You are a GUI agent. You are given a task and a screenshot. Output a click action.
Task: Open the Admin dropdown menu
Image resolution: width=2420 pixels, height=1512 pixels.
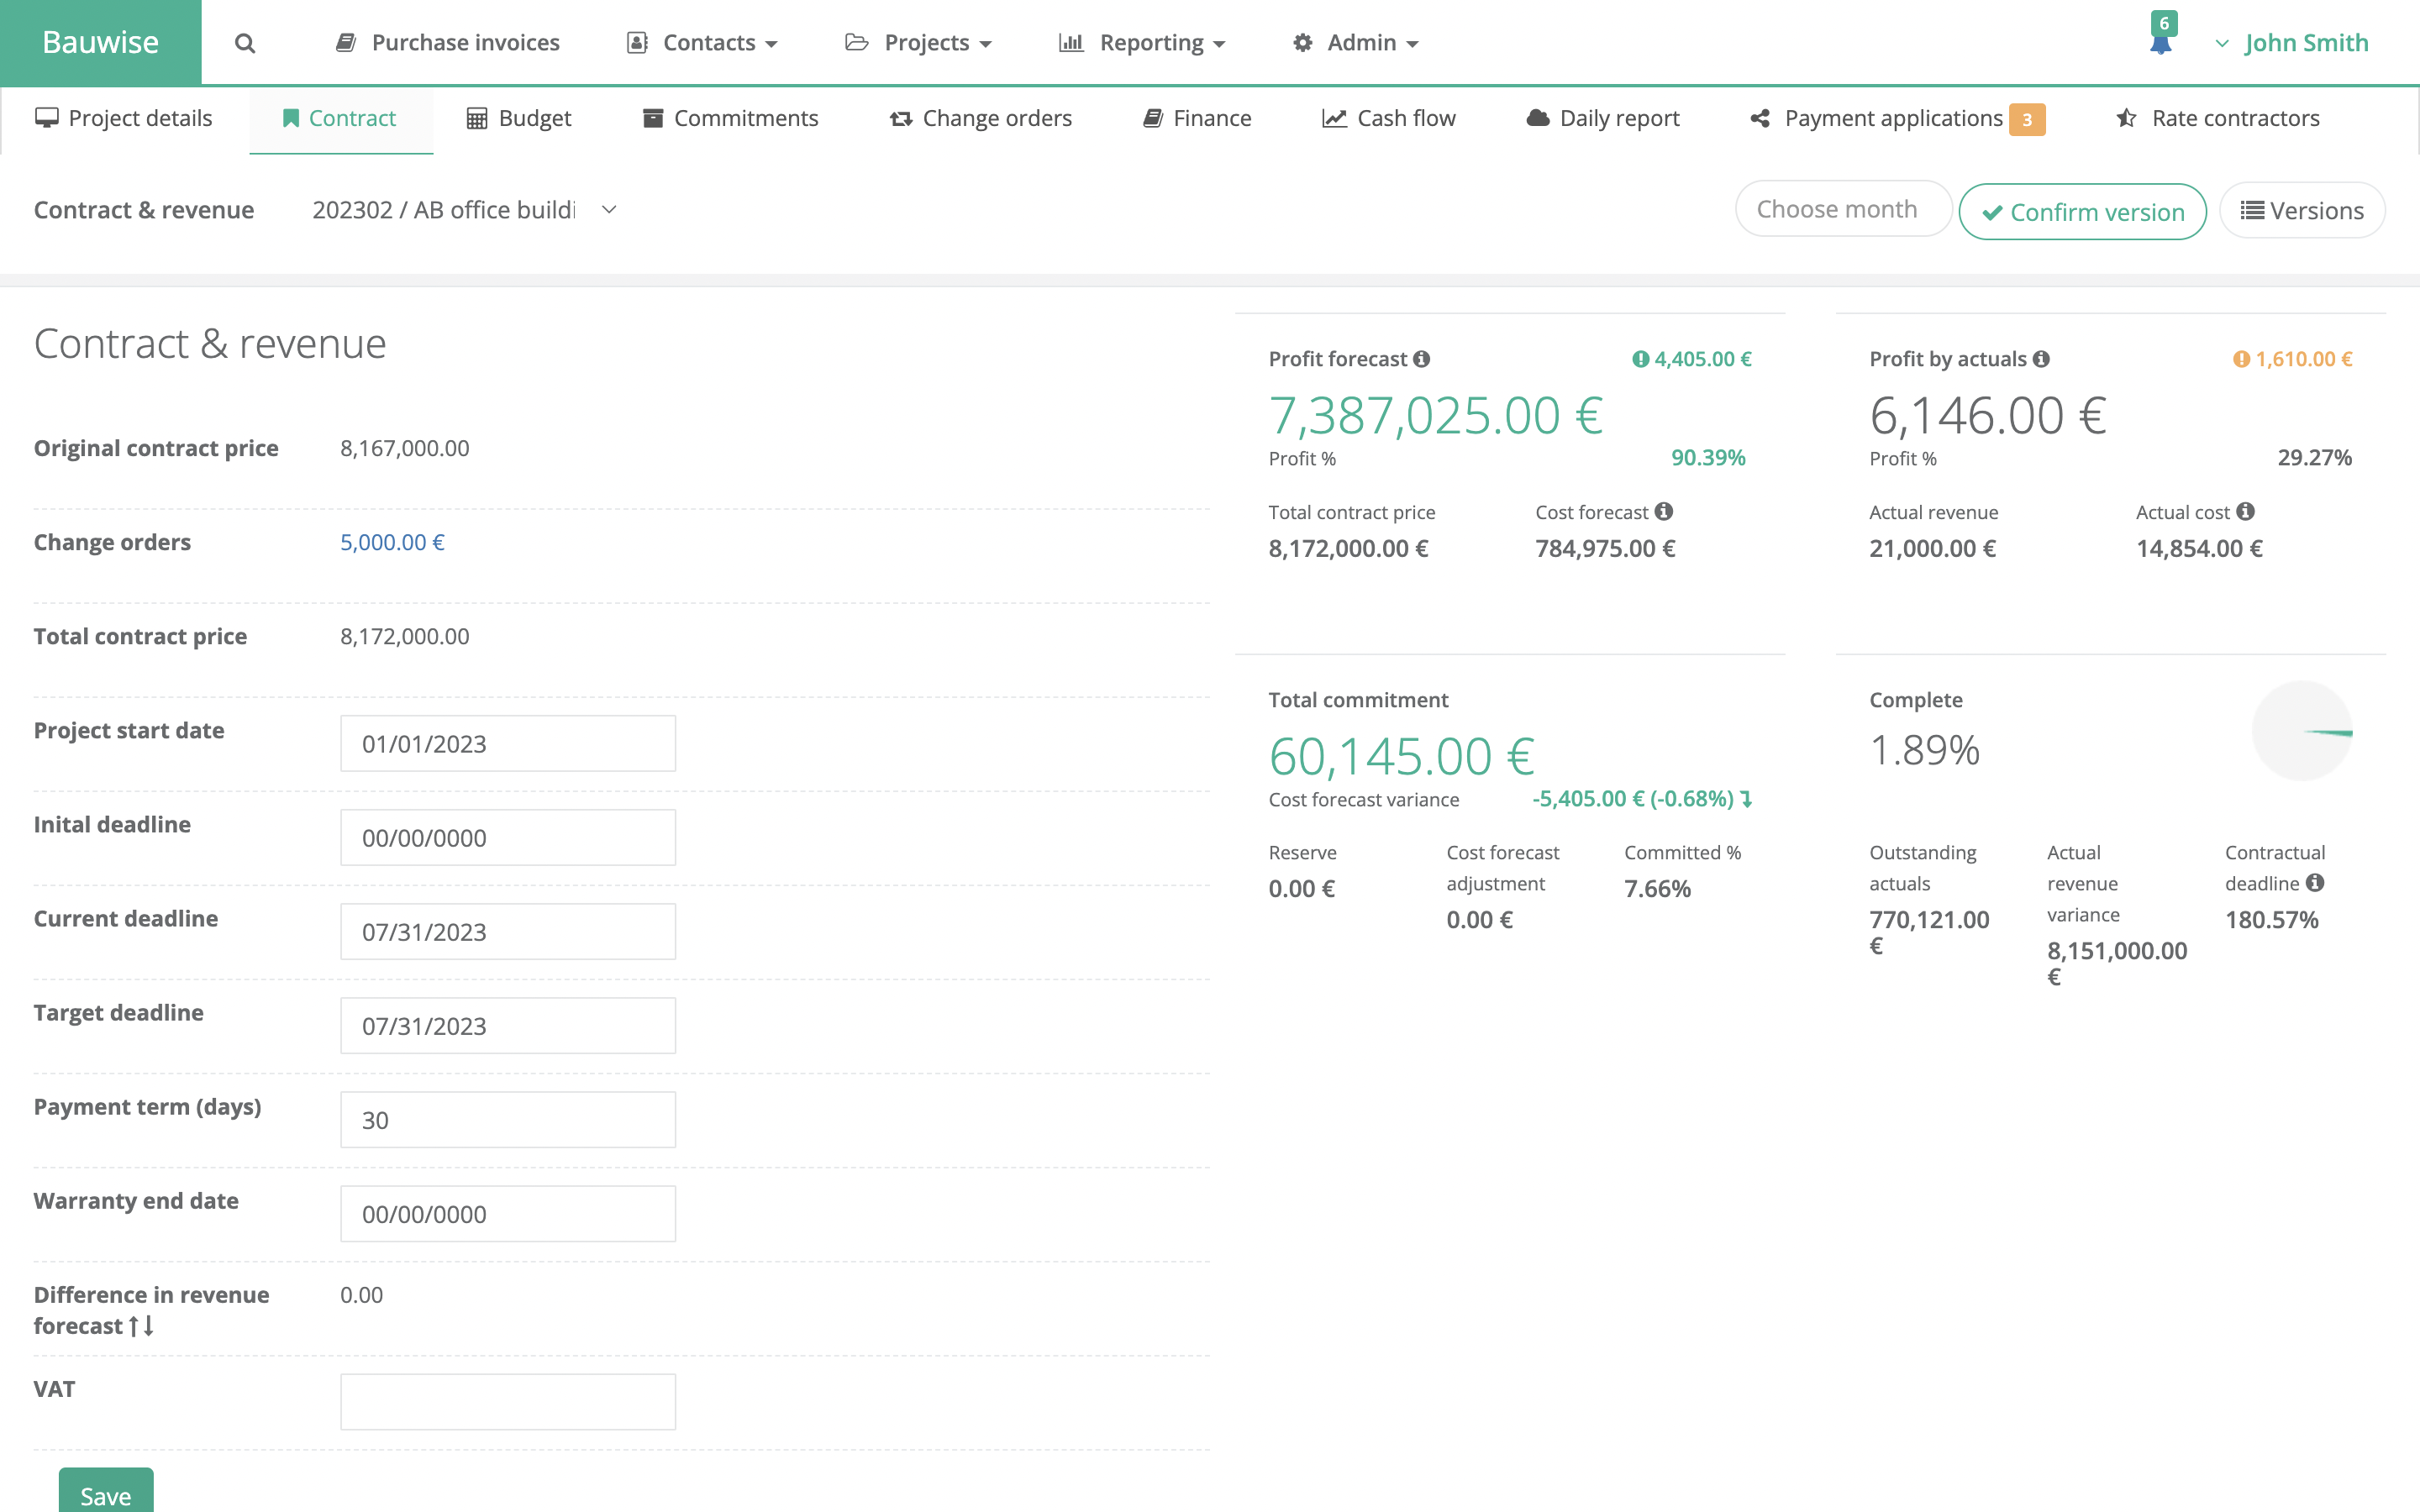[x=1355, y=43]
